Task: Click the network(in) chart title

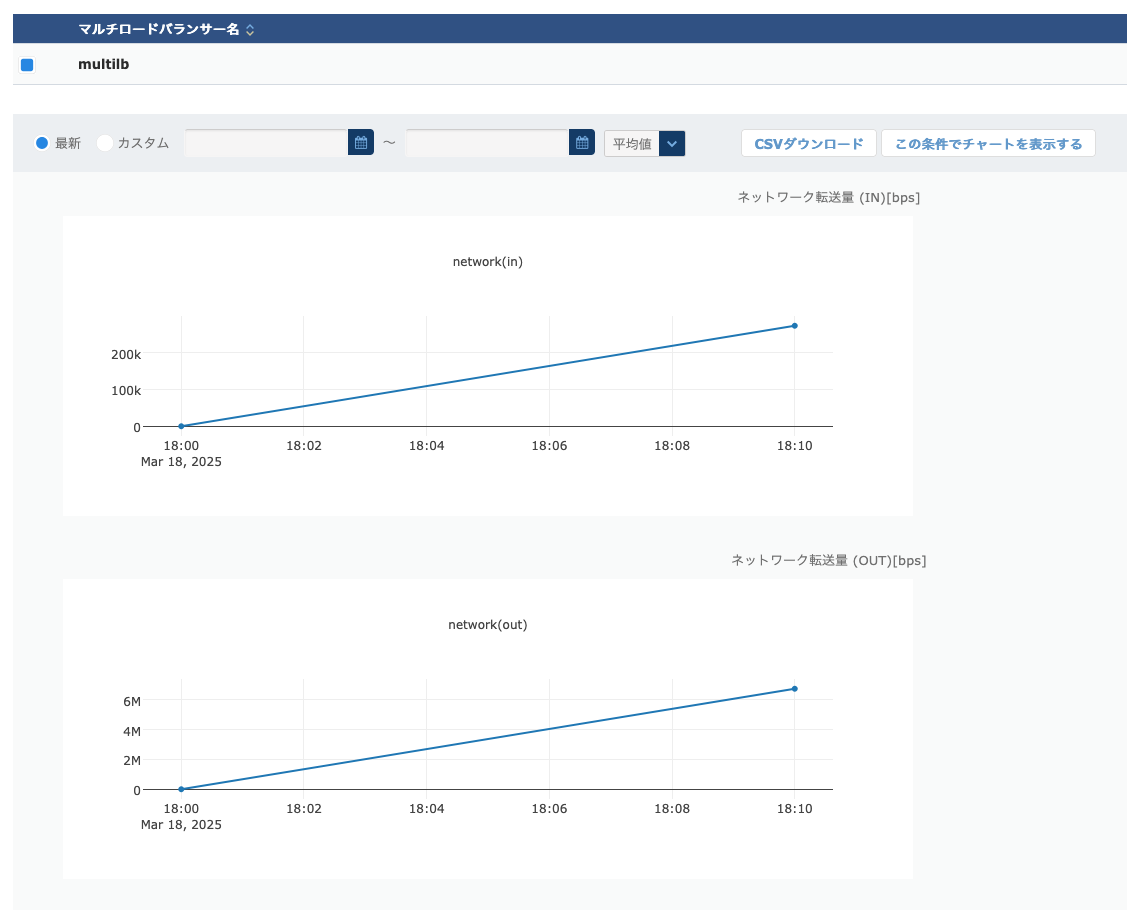Action: (487, 262)
